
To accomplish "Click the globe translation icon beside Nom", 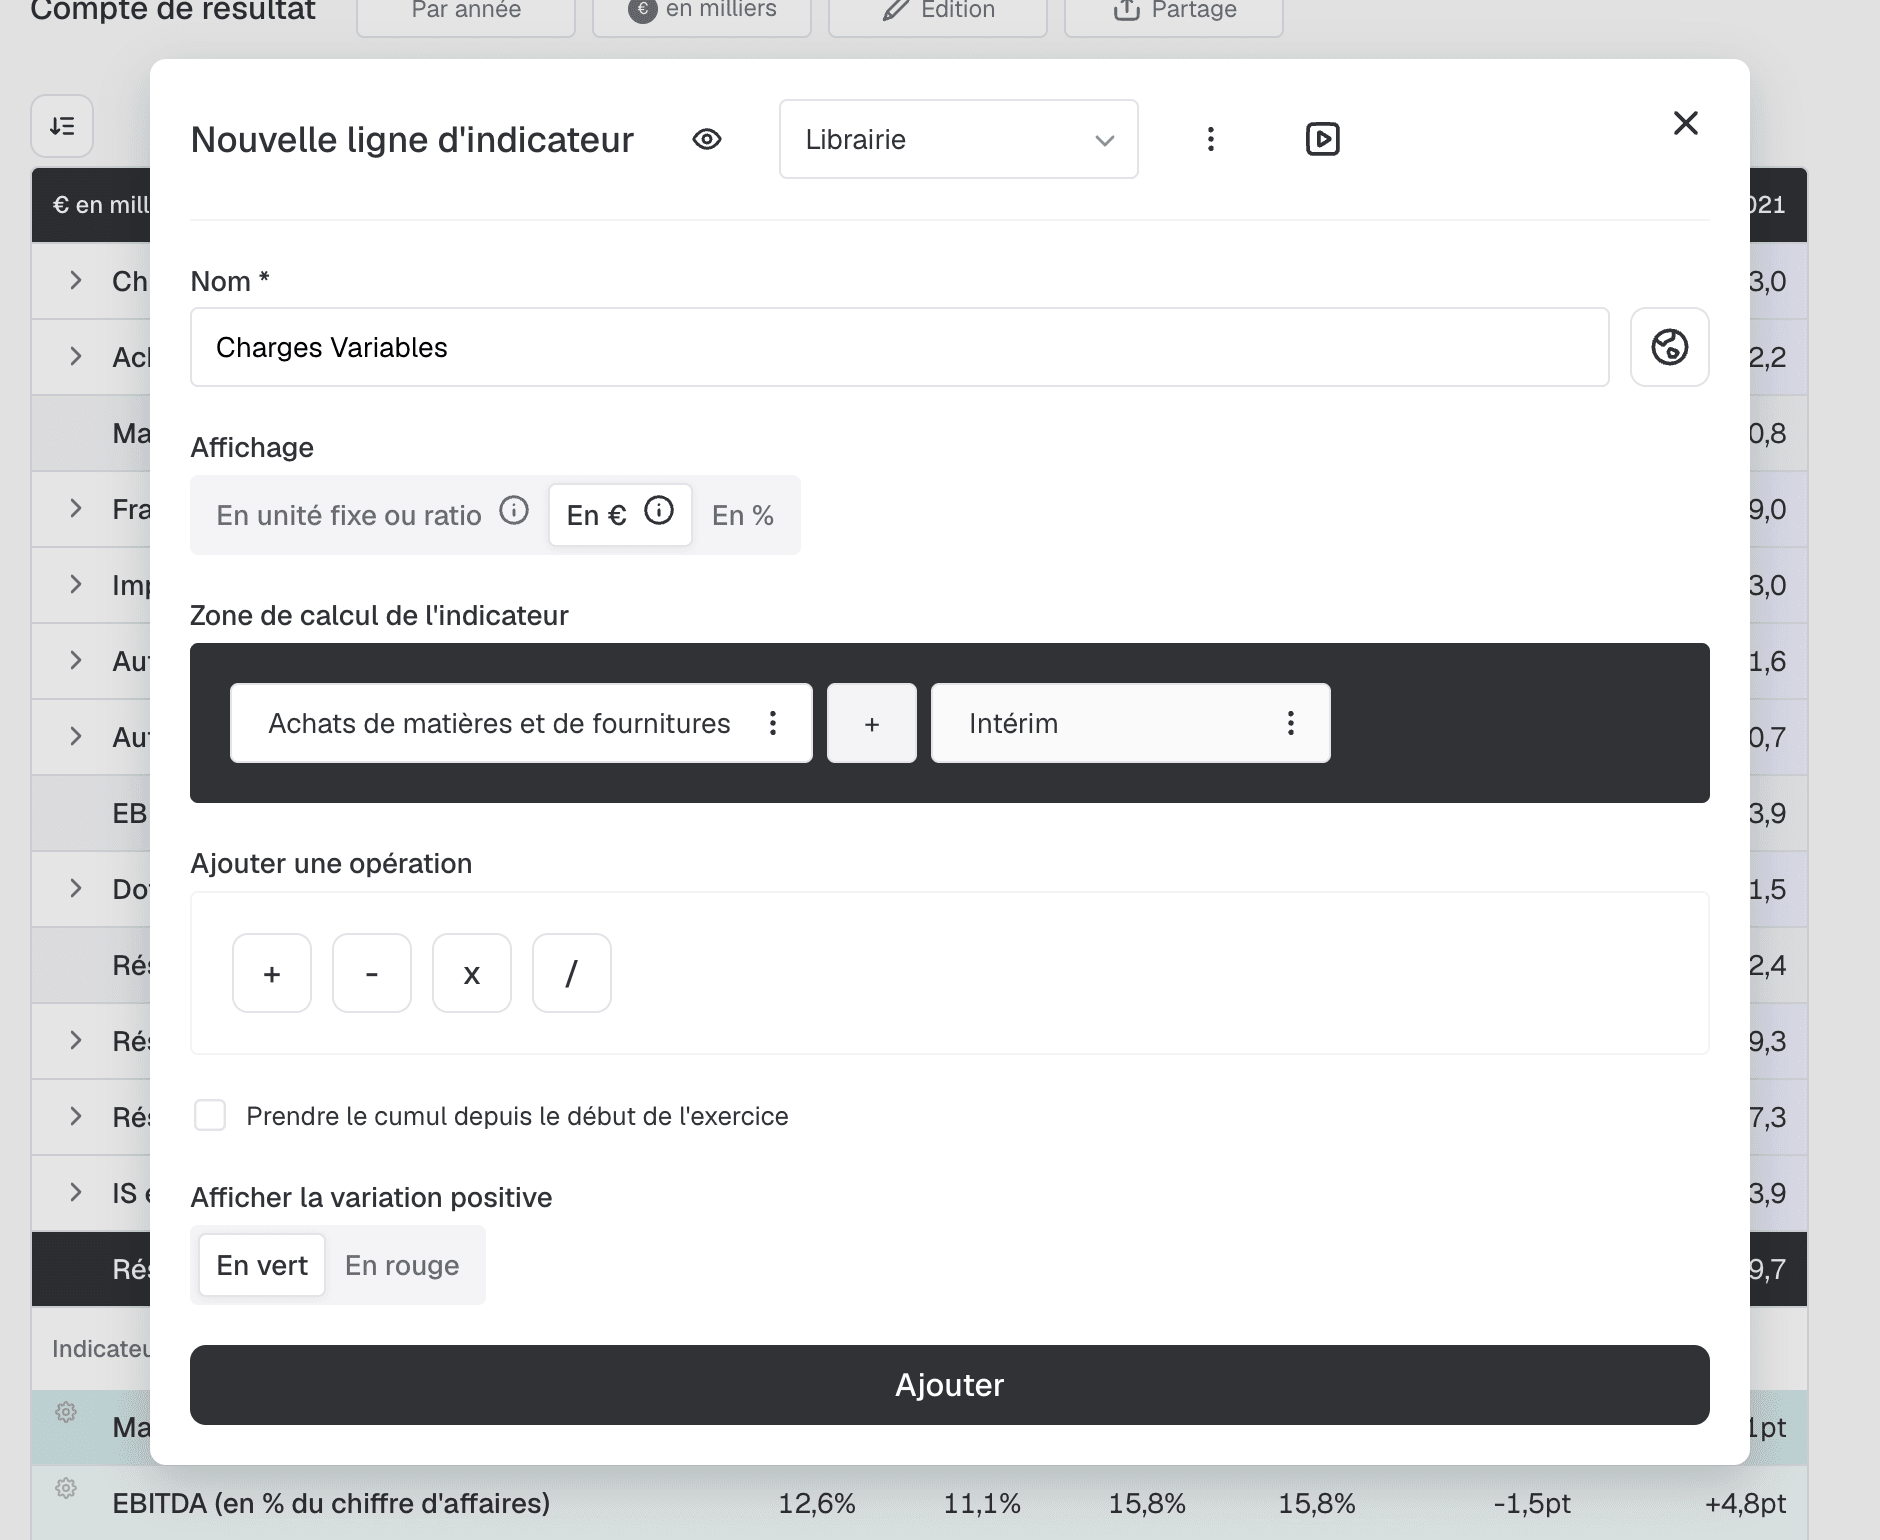I will click(x=1669, y=347).
